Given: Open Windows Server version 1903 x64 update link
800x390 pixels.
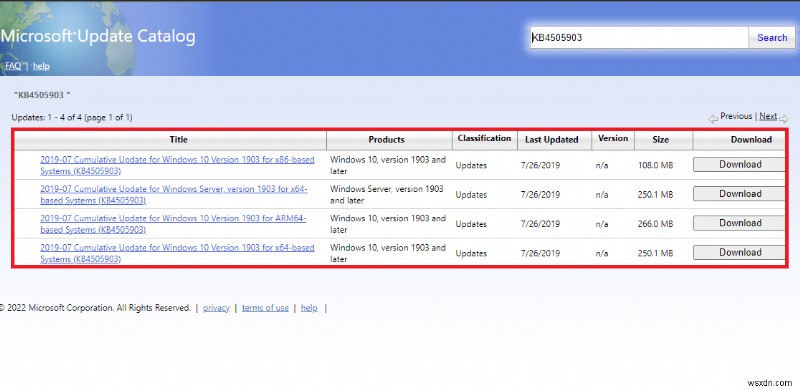Looking at the screenshot, I should coord(173,194).
